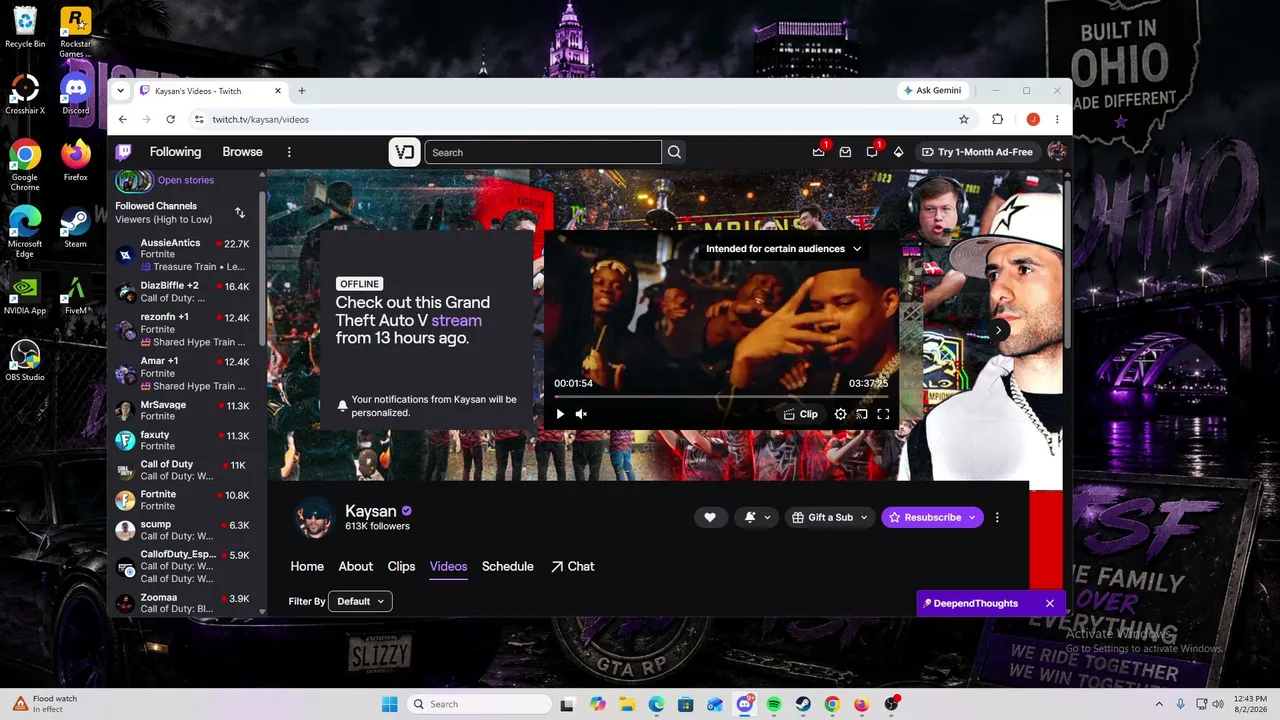Screen dimensions: 1280x720
Task: Click the Open stories link
Action: 186,180
